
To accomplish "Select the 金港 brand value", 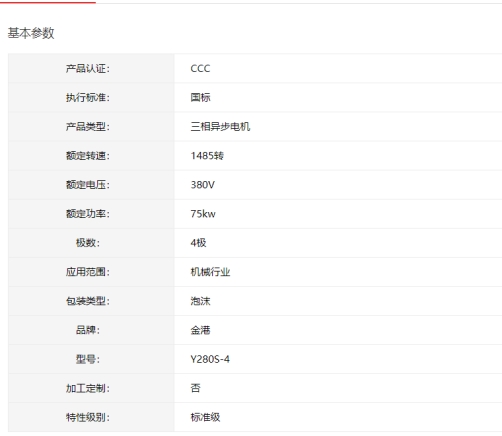I will click(200, 330).
